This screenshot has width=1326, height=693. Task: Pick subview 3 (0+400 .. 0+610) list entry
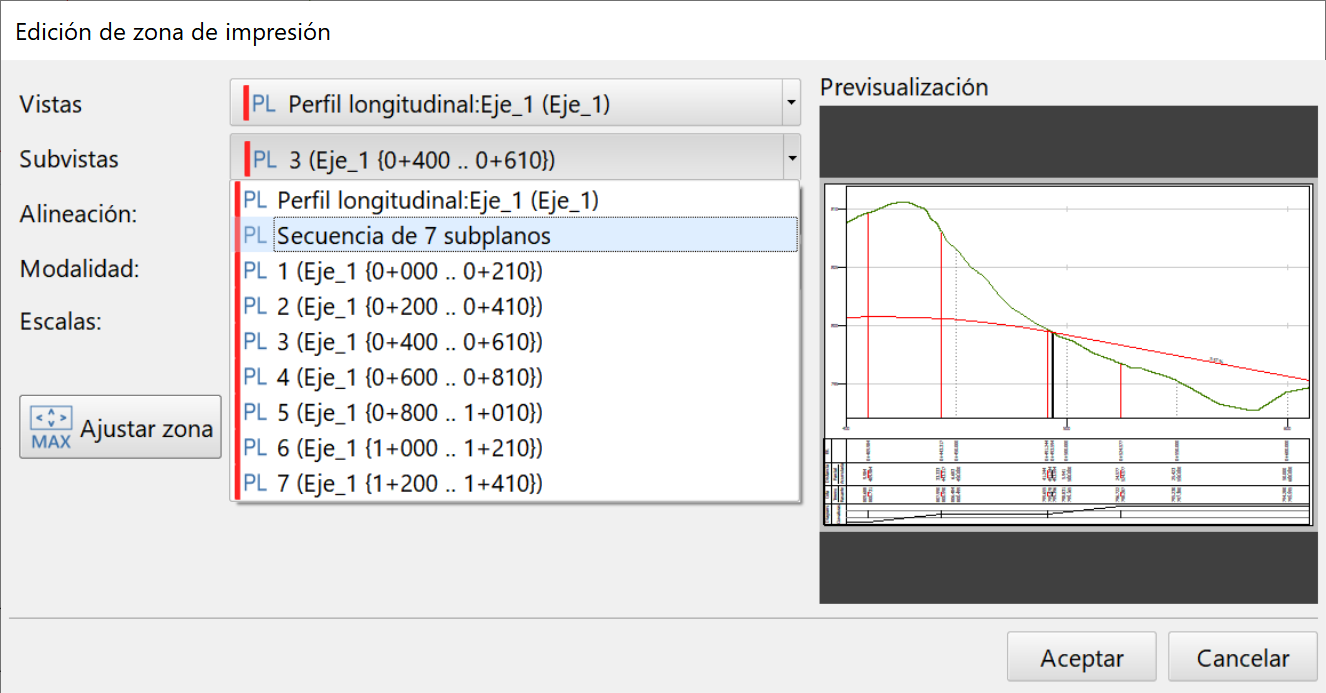point(516,342)
